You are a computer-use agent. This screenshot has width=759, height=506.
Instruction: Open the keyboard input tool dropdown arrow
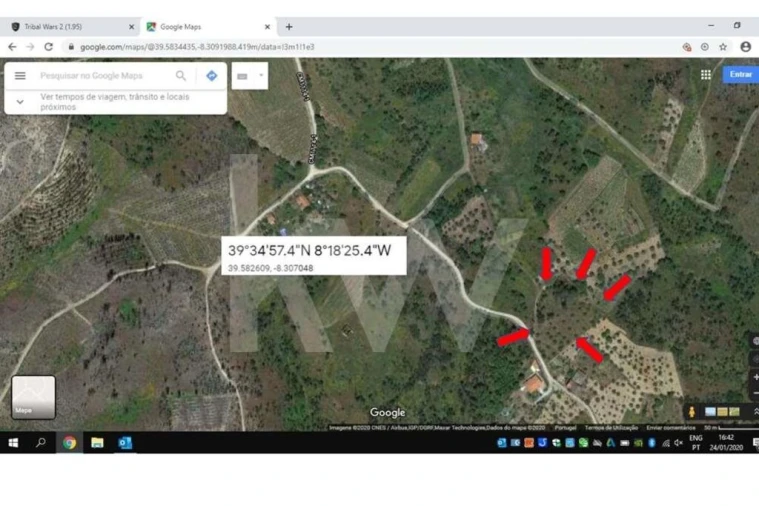(261, 75)
